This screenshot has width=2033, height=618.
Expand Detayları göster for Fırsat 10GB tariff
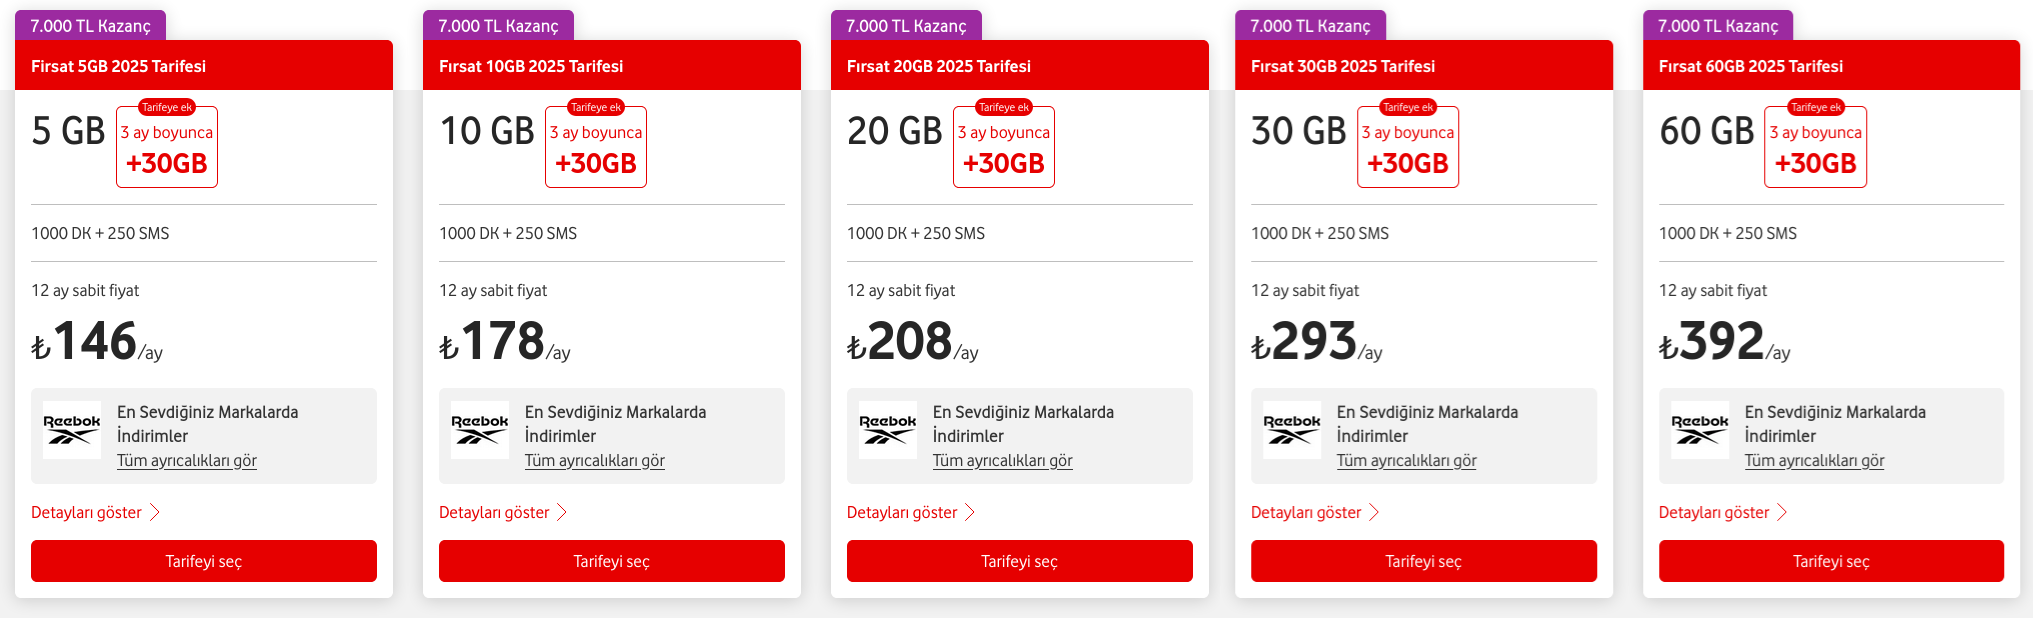coord(504,512)
